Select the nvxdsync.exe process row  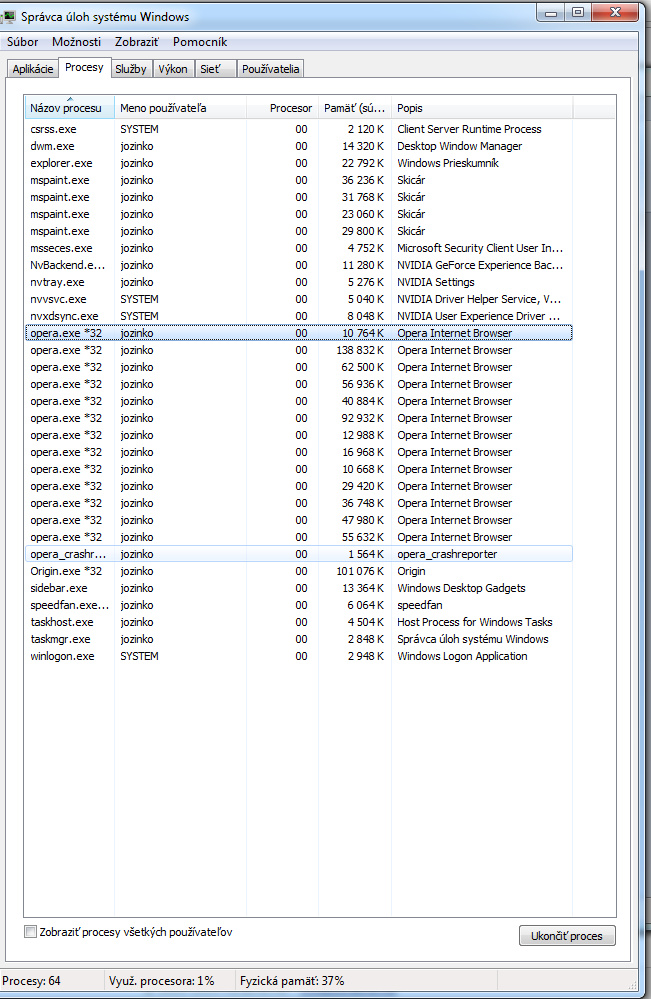click(299, 316)
